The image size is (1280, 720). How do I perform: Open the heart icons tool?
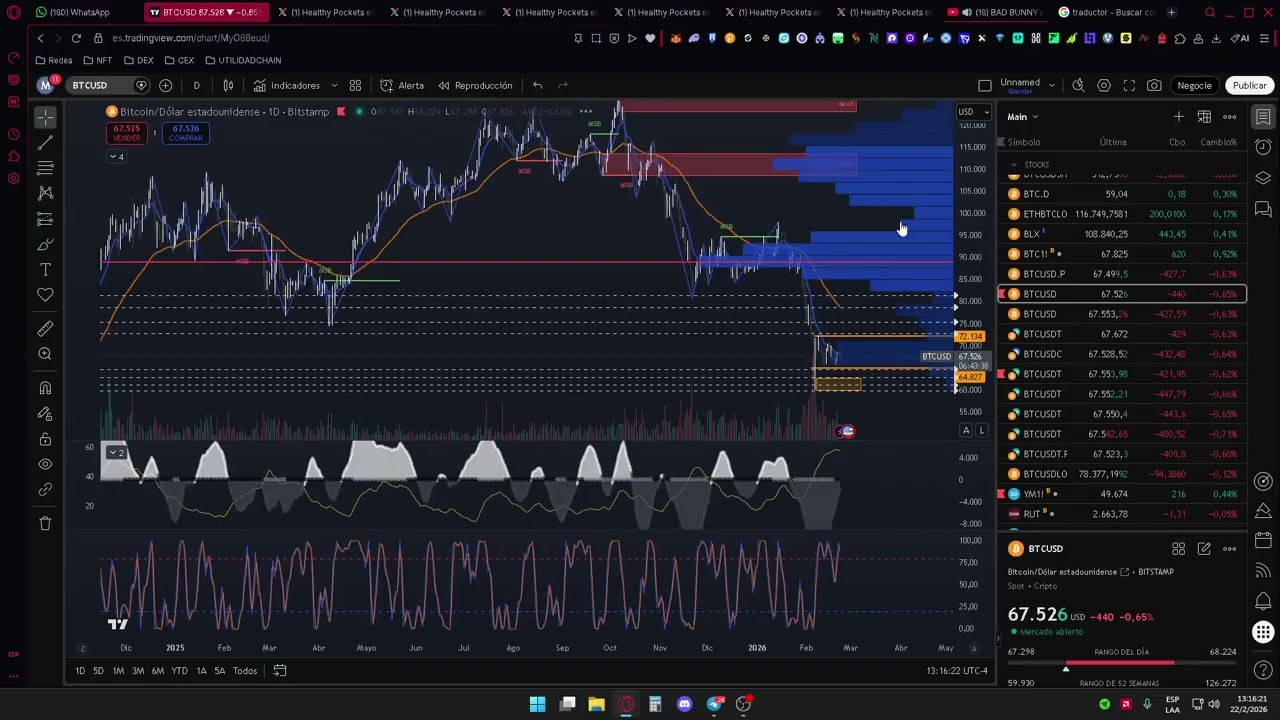pyautogui.click(x=45, y=295)
